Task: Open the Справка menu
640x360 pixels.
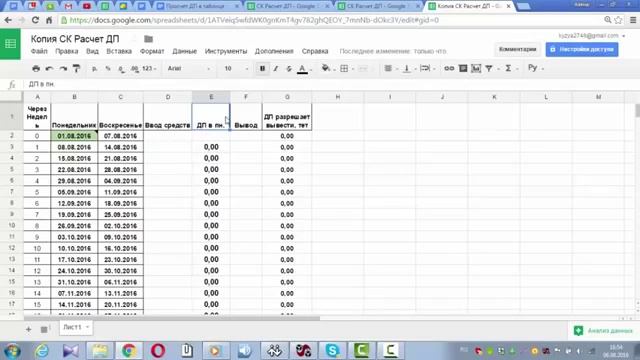Action: (x=315, y=51)
